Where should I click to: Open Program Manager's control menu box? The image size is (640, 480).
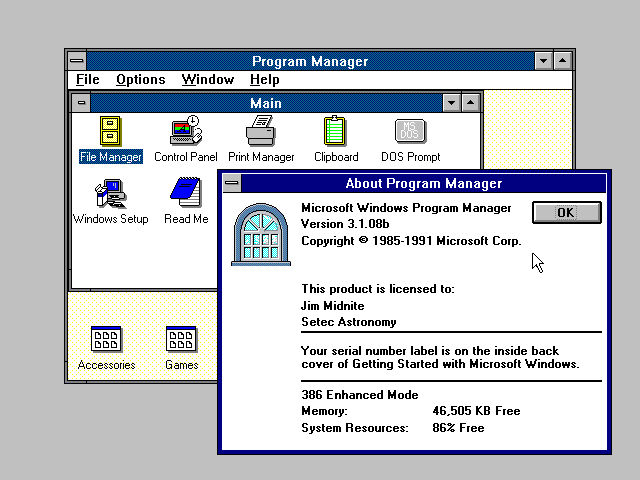click(77, 61)
